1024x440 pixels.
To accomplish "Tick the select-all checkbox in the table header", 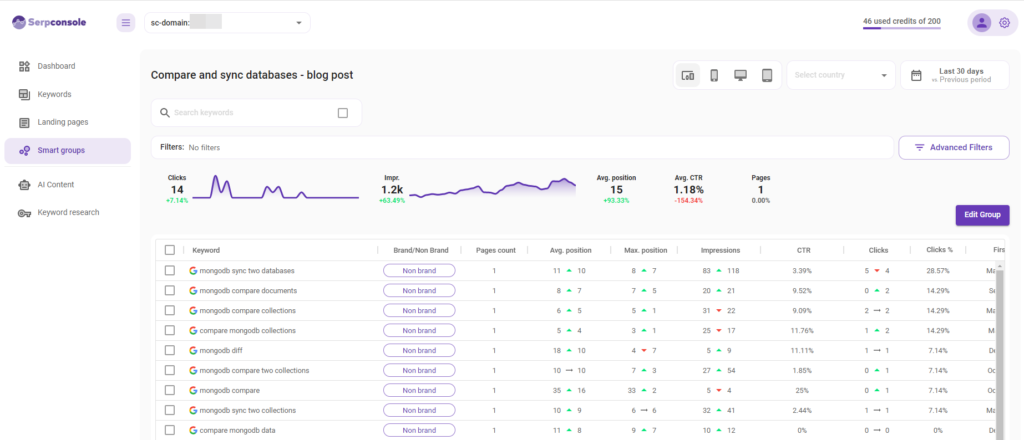I will click(x=170, y=250).
